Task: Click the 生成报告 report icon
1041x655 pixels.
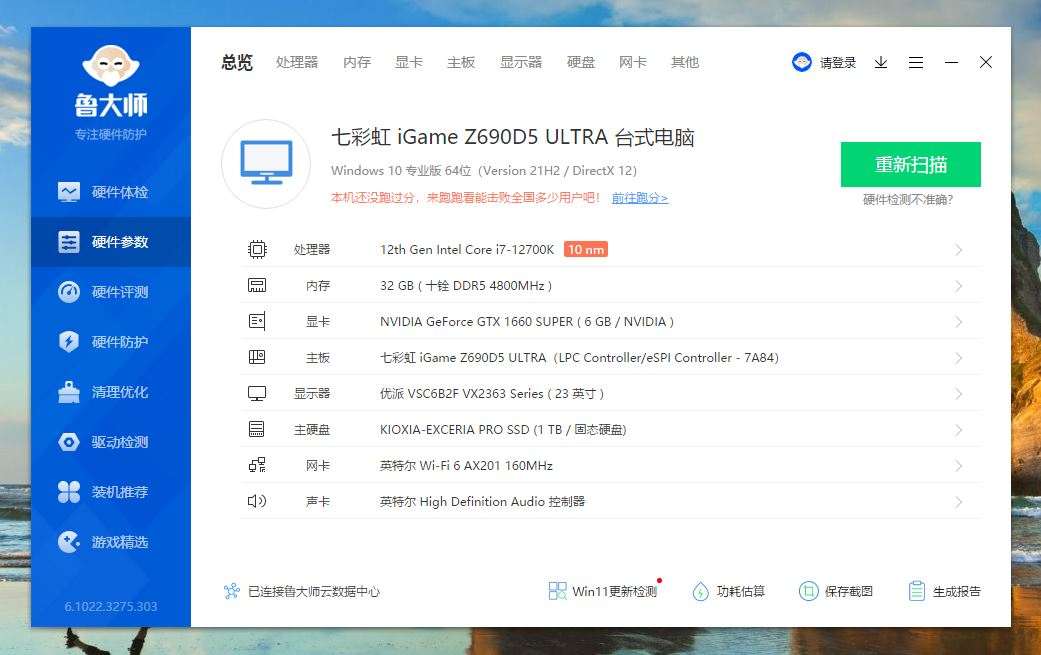Action: coord(917,591)
